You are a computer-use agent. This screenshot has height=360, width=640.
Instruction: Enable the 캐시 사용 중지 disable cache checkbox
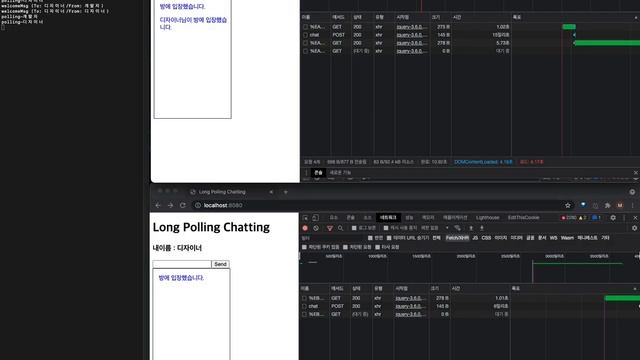coord(386,228)
